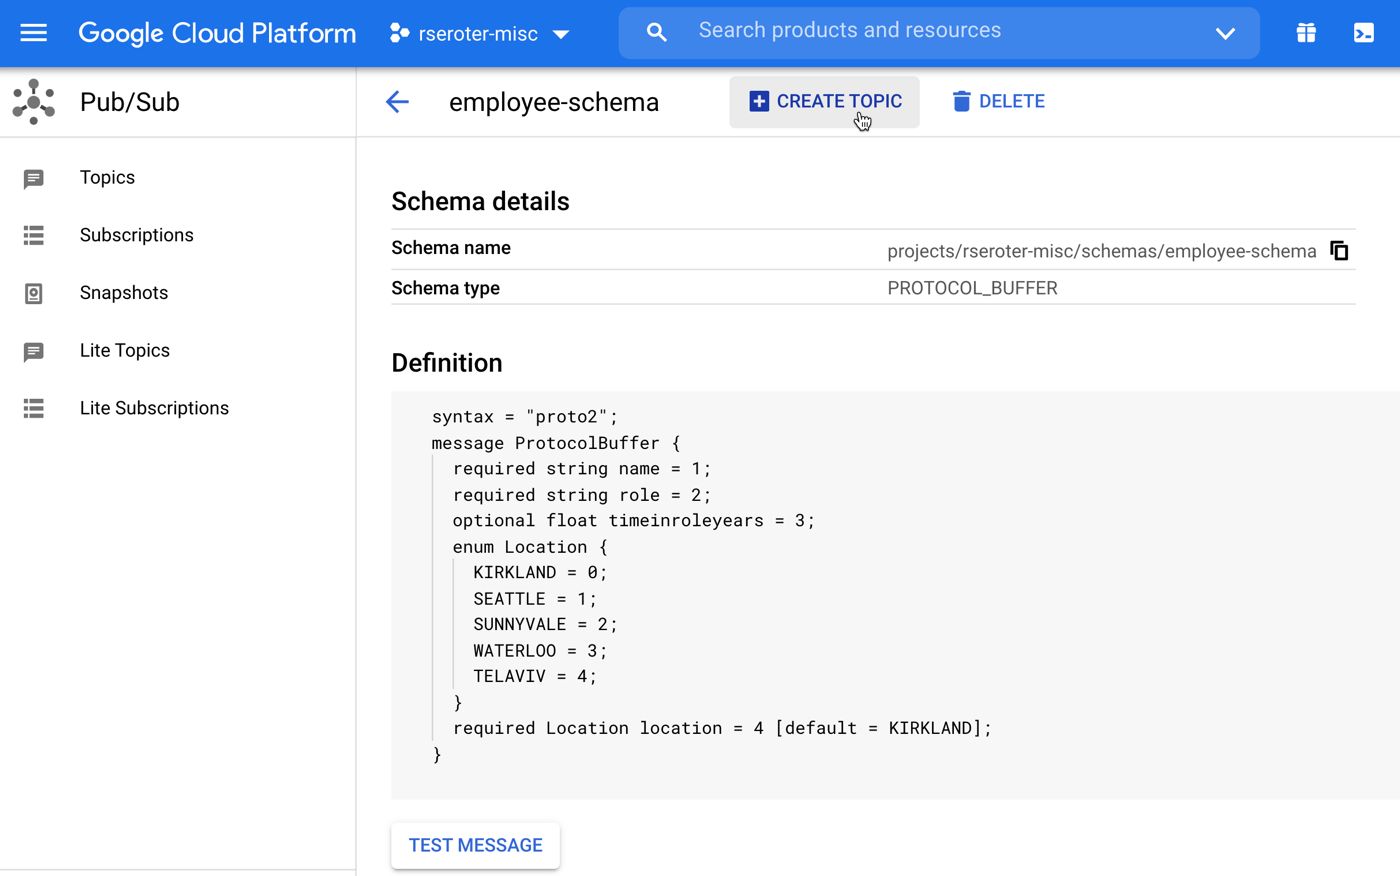The image size is (1400, 876).
Task: Open the gift icon for free trial
Action: (1306, 33)
